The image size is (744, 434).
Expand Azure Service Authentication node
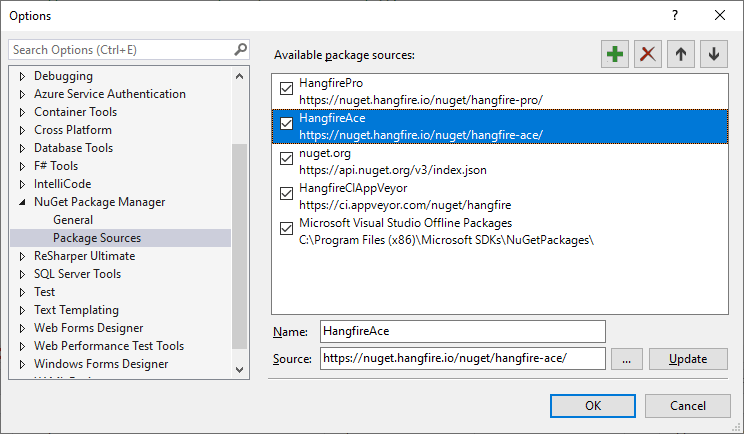22,94
